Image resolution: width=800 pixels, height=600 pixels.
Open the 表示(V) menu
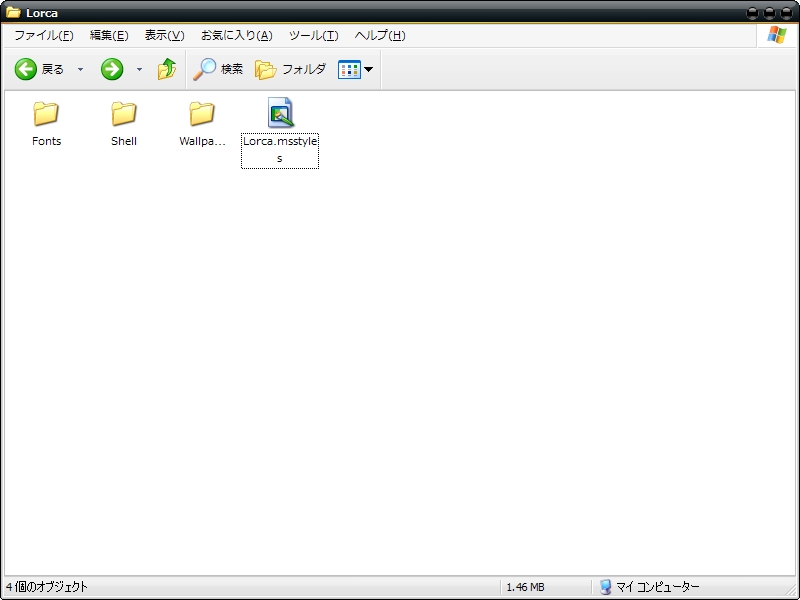pos(164,35)
